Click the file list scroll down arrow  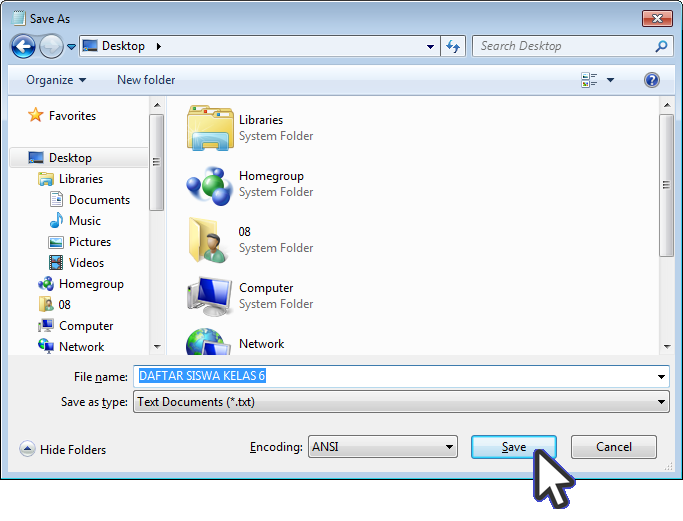point(666,347)
